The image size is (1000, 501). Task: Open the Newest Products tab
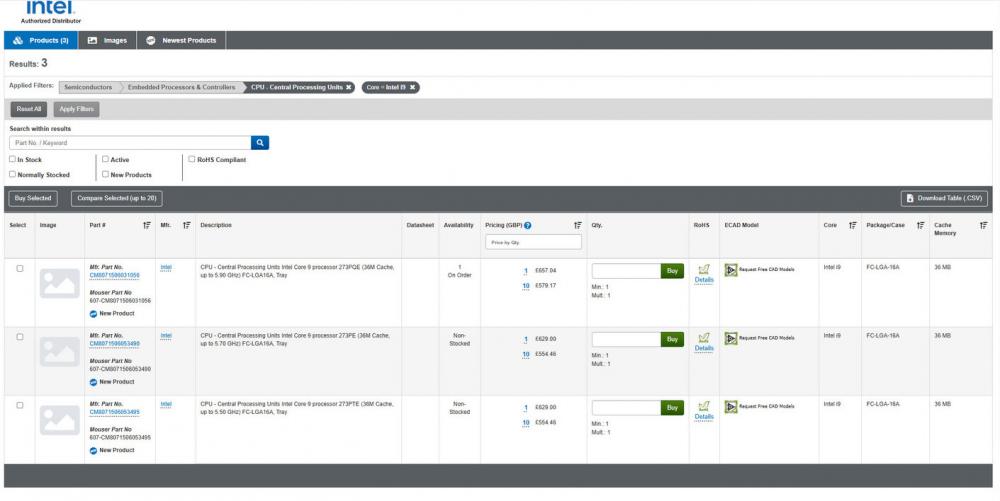click(x=182, y=40)
